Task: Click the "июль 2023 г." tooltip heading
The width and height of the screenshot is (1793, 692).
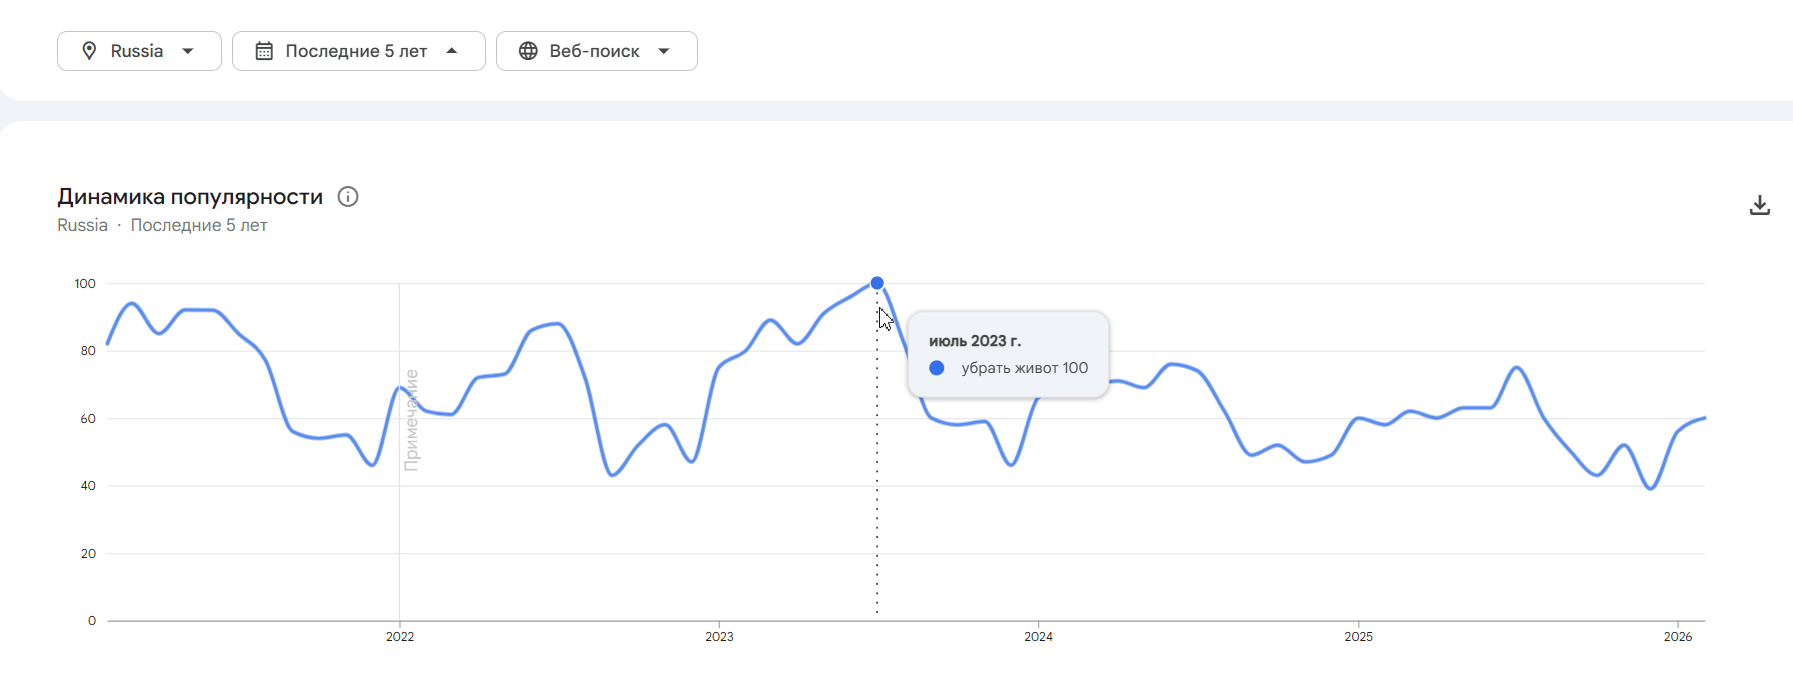Action: pyautogui.click(x=975, y=341)
